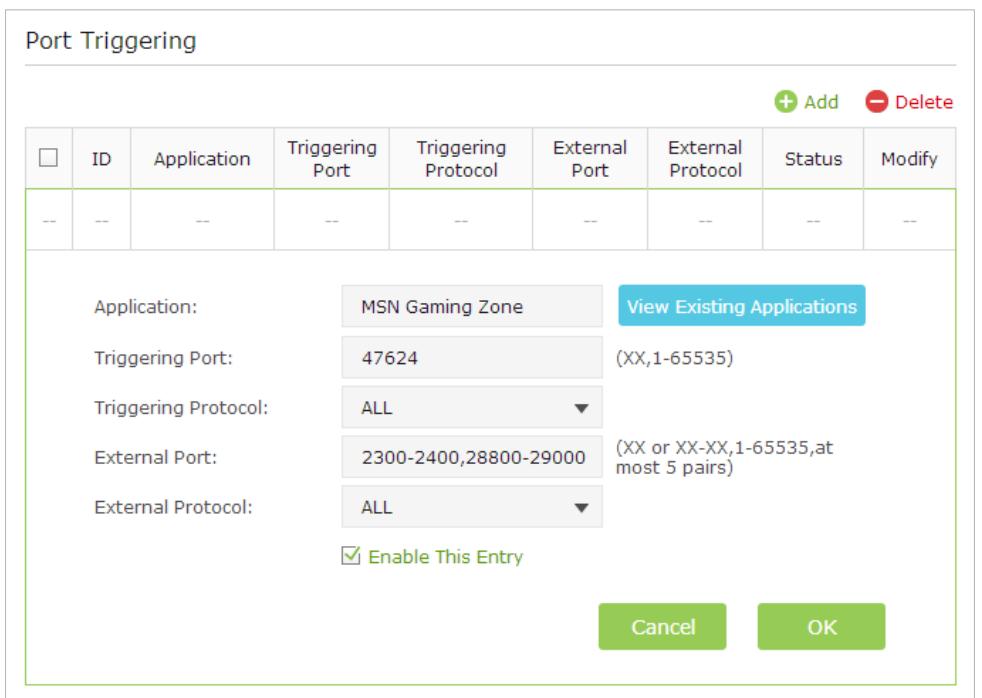Click the 'Application:' form label

[x=145, y=307]
